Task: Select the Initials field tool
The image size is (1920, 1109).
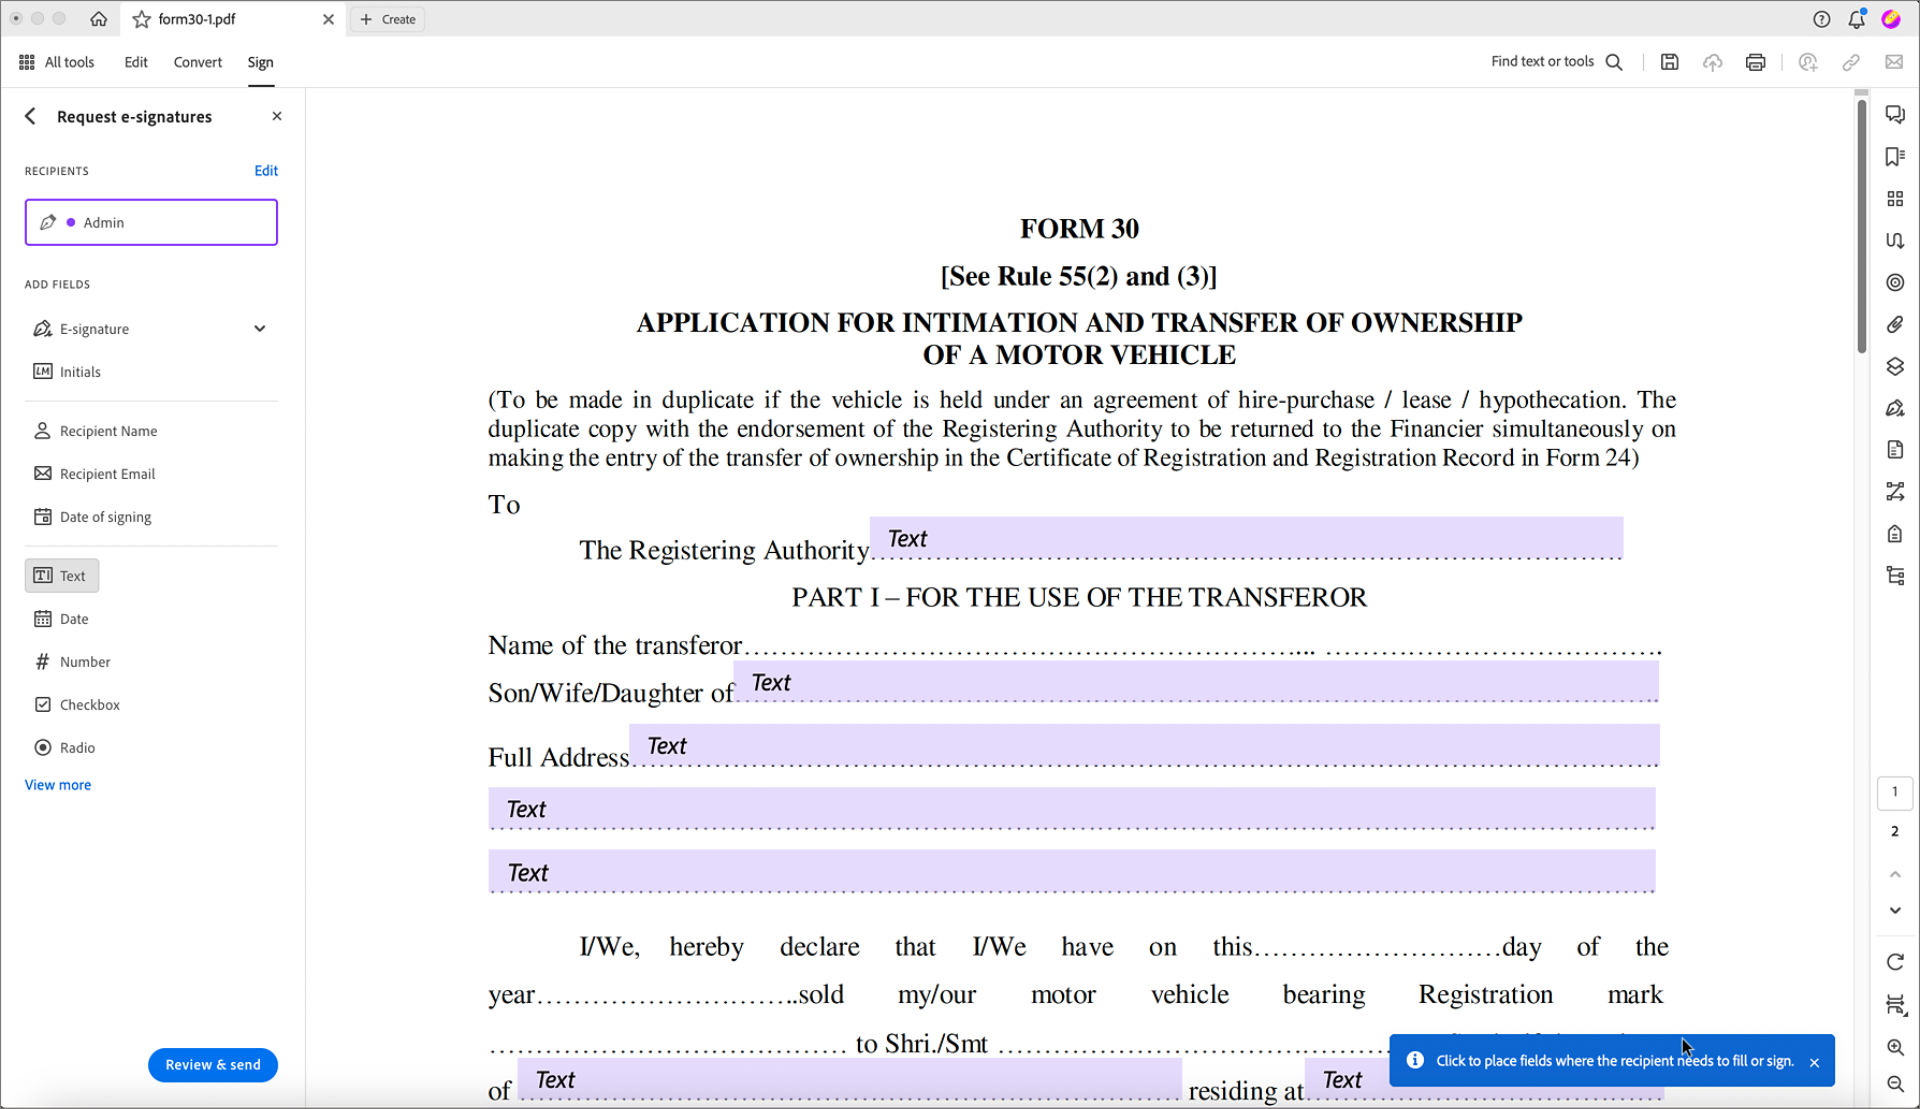Action: tap(80, 371)
